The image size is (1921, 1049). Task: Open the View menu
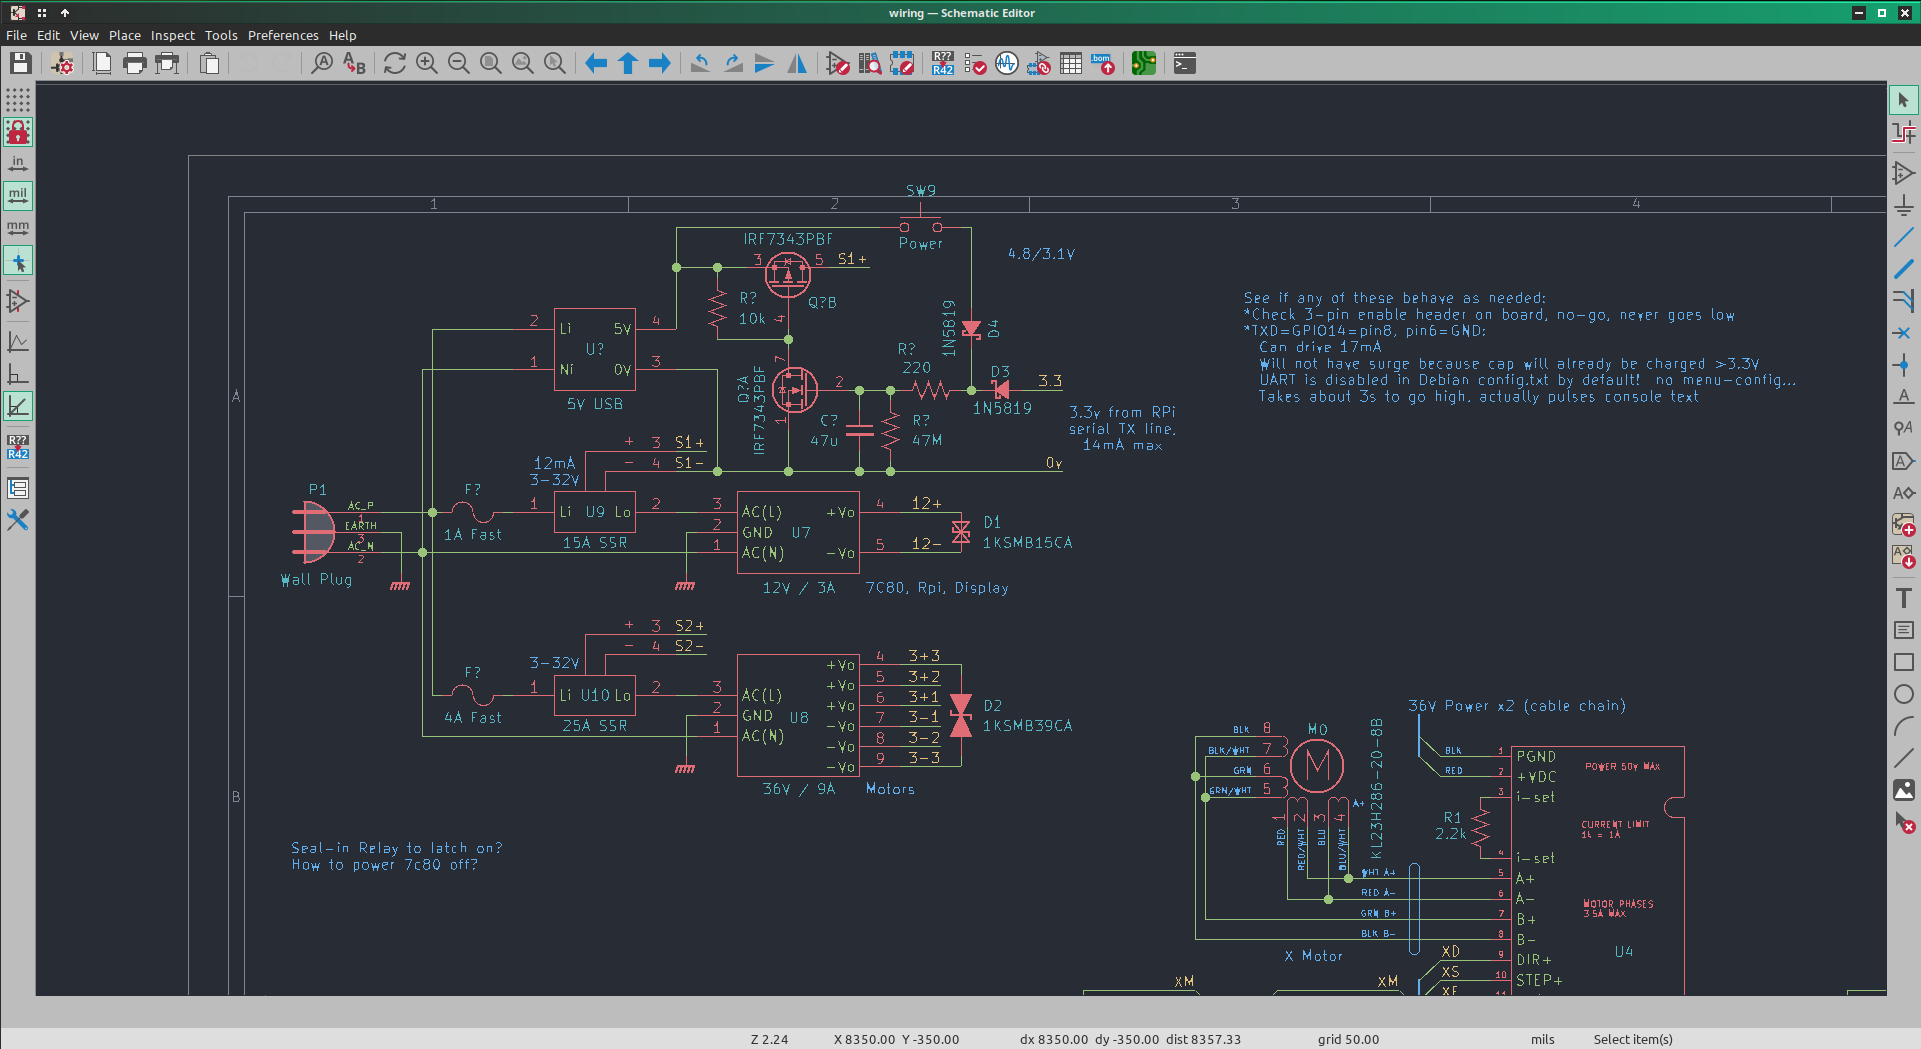[x=84, y=35]
